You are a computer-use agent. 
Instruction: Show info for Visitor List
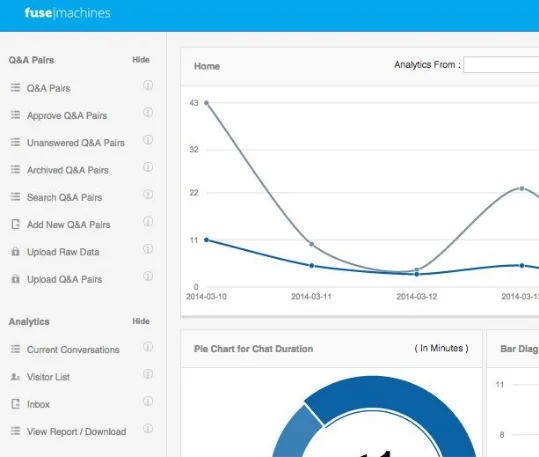click(x=148, y=374)
